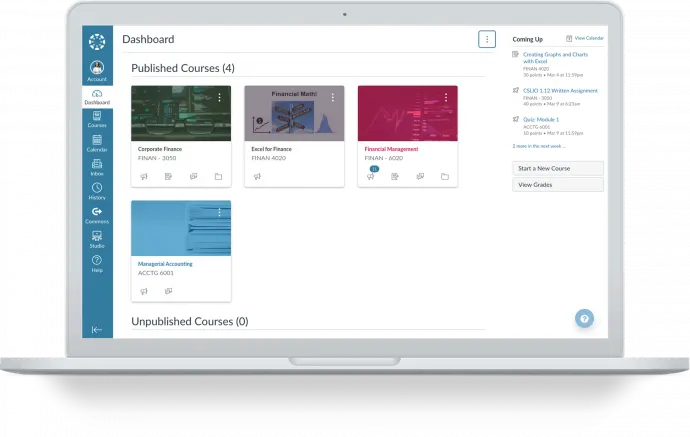
Task: Open Studio in sidebar
Action: pos(97,240)
